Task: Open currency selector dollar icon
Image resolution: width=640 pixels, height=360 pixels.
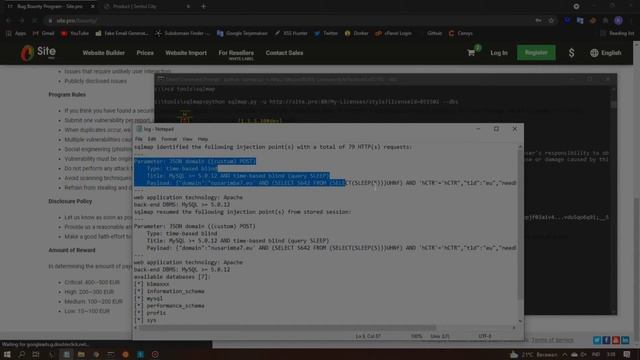Action: tap(571, 53)
